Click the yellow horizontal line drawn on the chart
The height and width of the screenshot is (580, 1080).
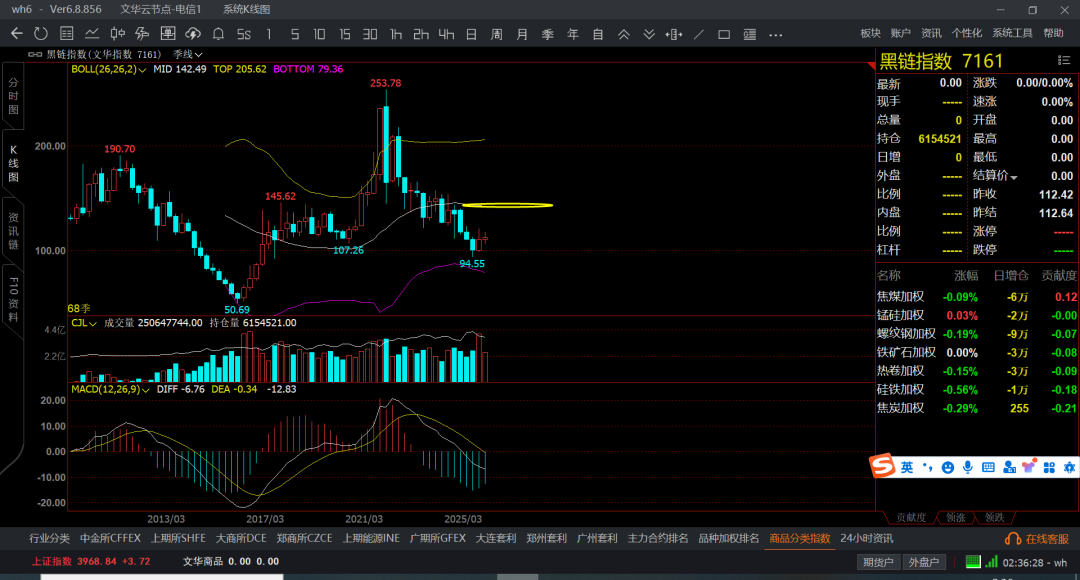pos(507,205)
